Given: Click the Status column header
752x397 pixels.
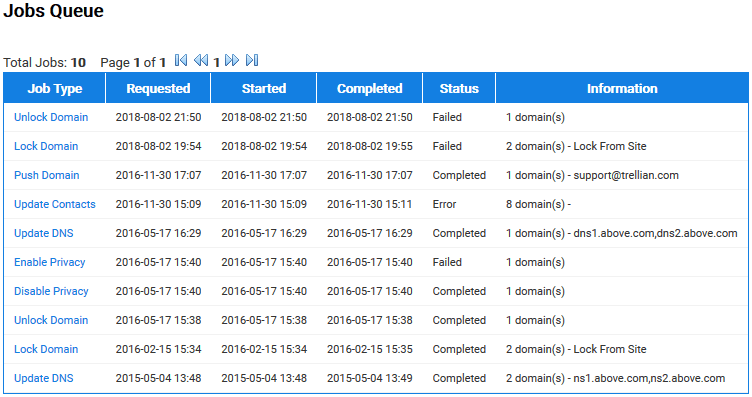Looking at the screenshot, I should point(459,88).
